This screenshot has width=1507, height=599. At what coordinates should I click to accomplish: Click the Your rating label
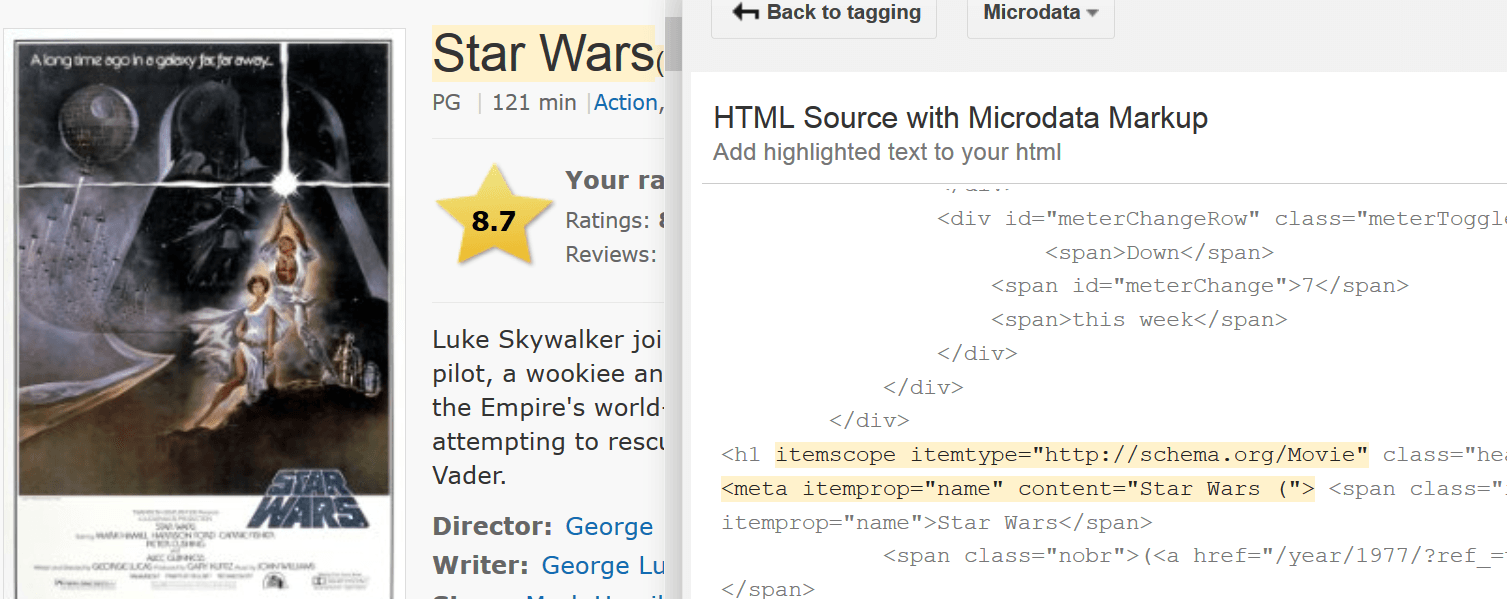(614, 180)
